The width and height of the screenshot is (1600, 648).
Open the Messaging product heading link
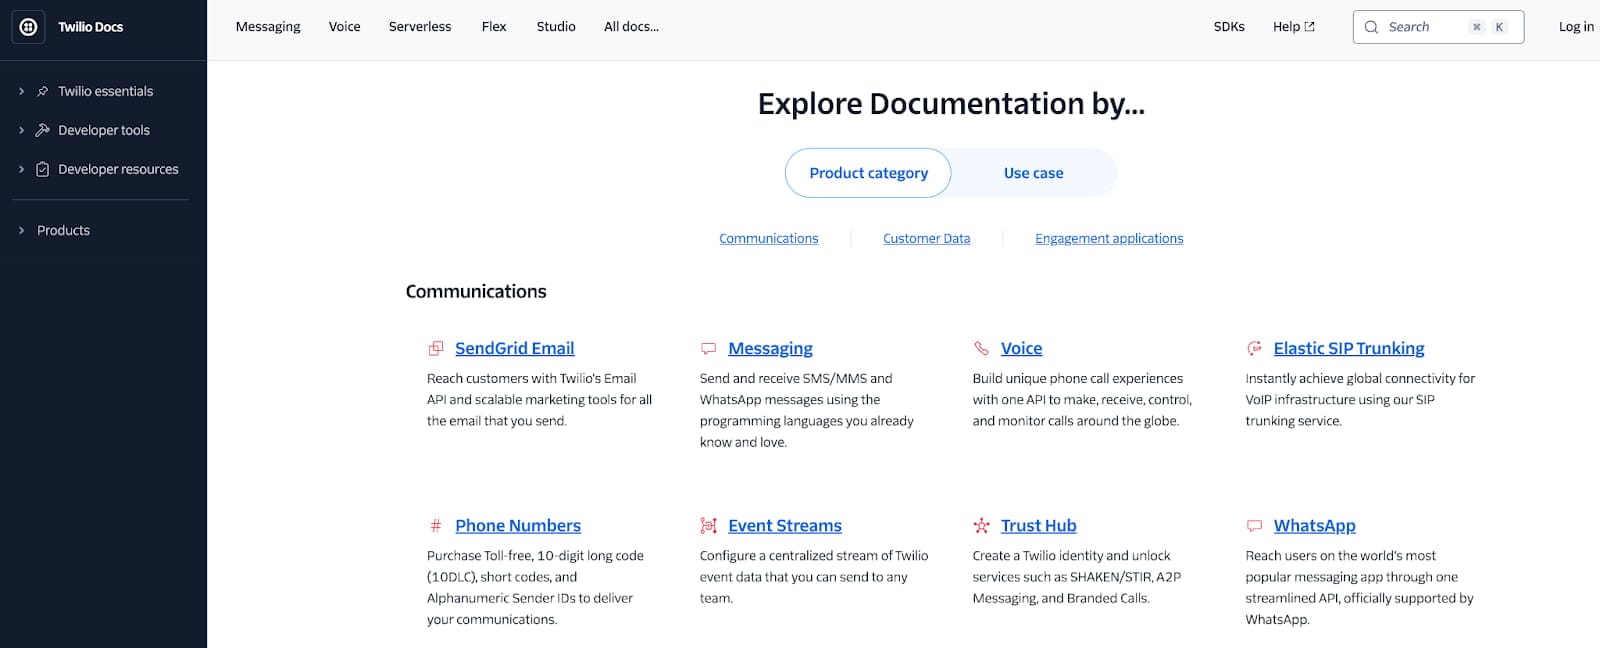tap(770, 348)
